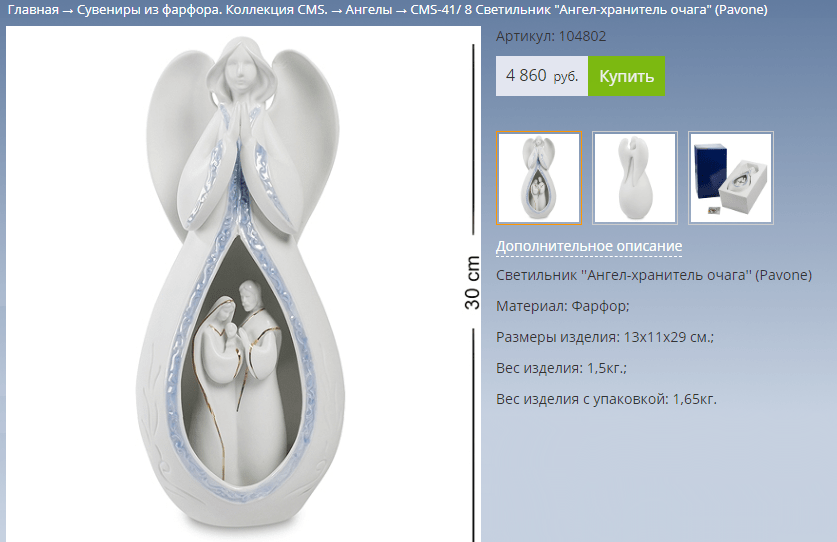Click the Светильник "Ангел-хранитель очага" (Pavone) description line
Screen dimensions: 837x542
click(654, 275)
